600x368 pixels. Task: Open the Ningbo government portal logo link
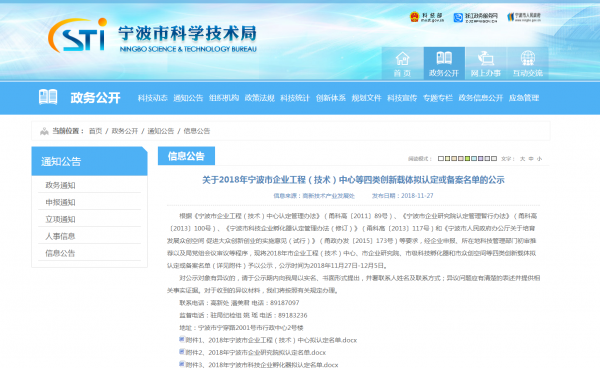(x=523, y=17)
